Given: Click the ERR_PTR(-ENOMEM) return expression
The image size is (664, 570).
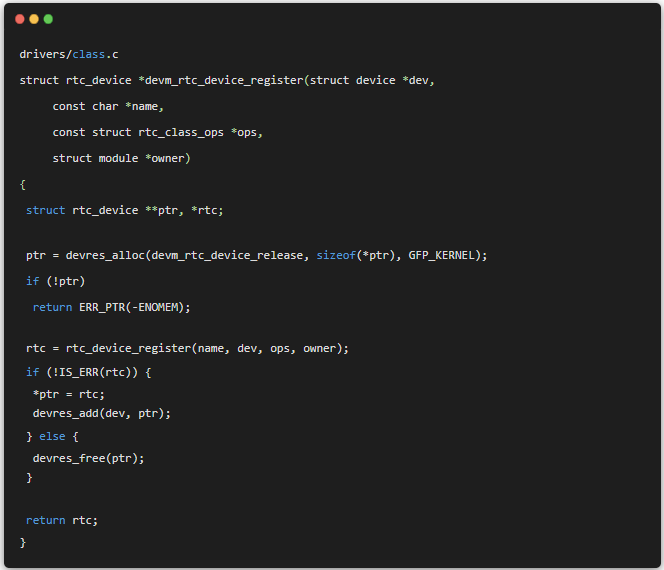Looking at the screenshot, I should click(x=134, y=307).
